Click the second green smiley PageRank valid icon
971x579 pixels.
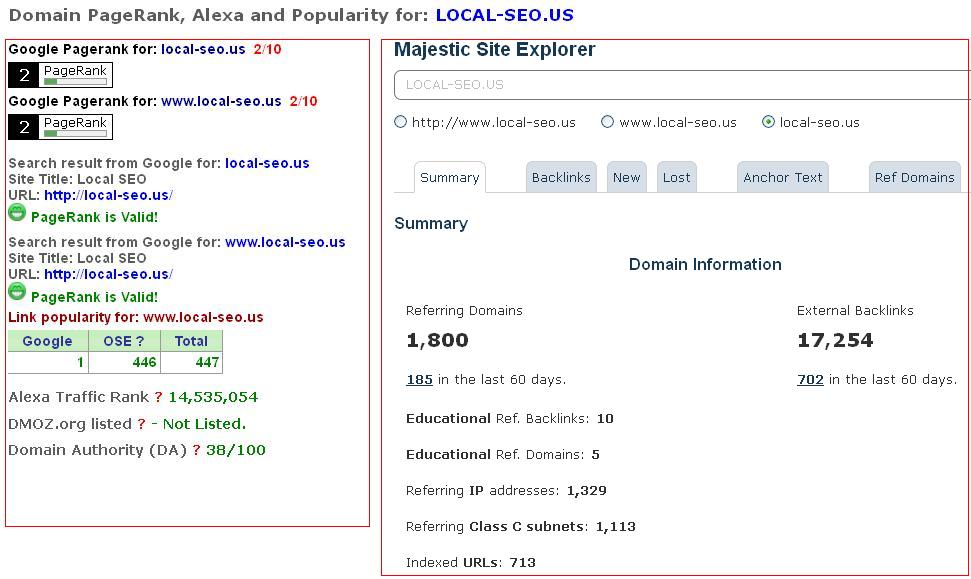pyautogui.click(x=17, y=292)
